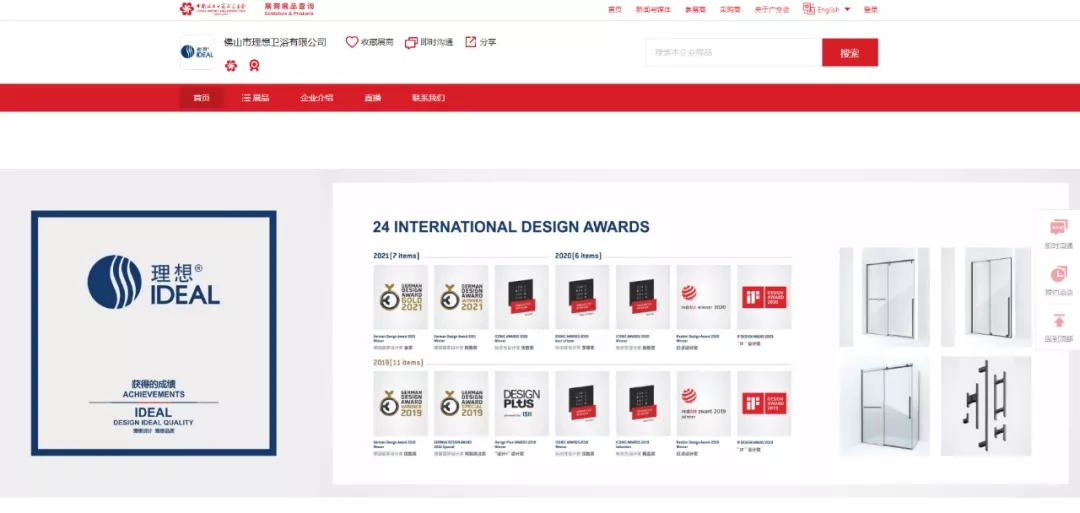The width and height of the screenshot is (1080, 513).
Task: Open 采购商 buyers menu item
Action: (x=730, y=10)
